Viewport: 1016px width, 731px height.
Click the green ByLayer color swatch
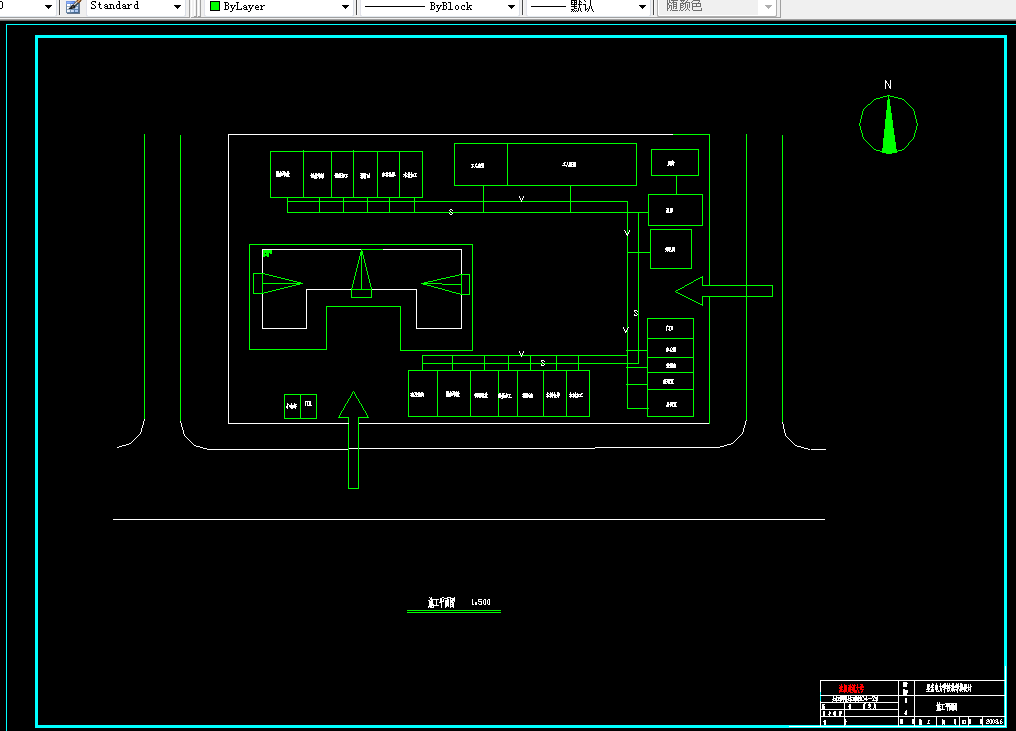pos(215,6)
